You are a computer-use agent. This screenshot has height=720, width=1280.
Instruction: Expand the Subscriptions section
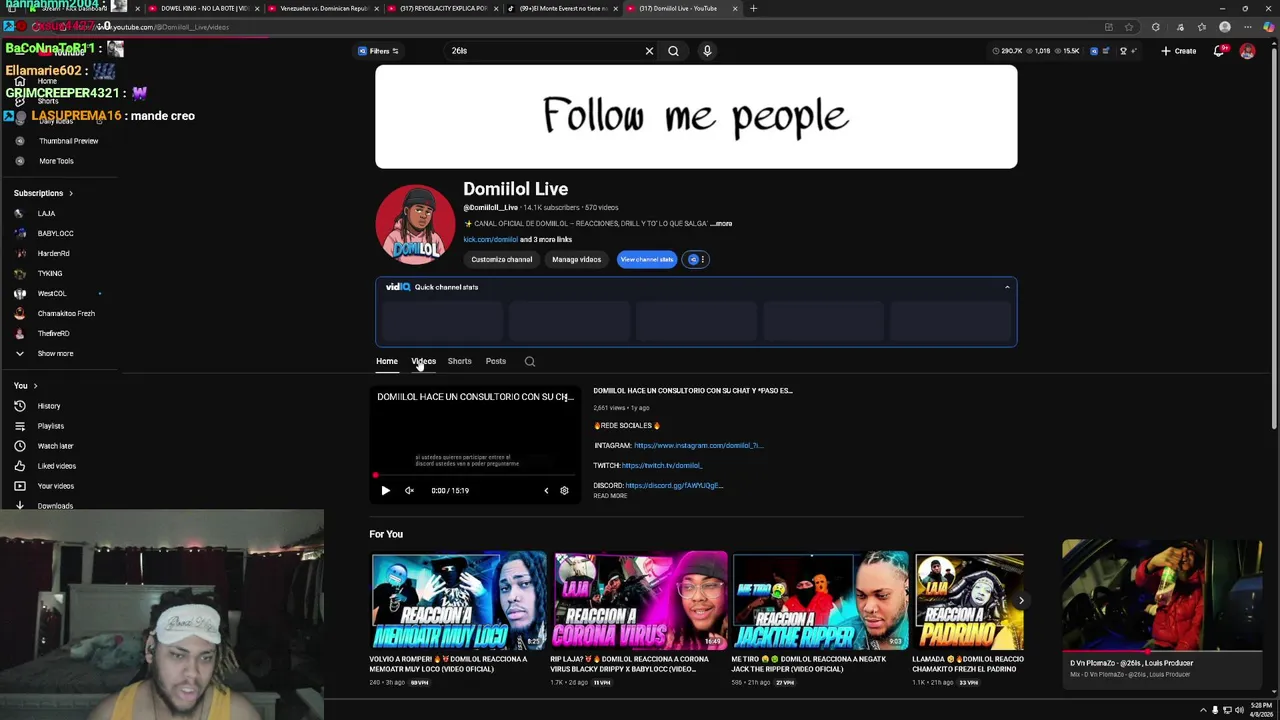point(43,193)
